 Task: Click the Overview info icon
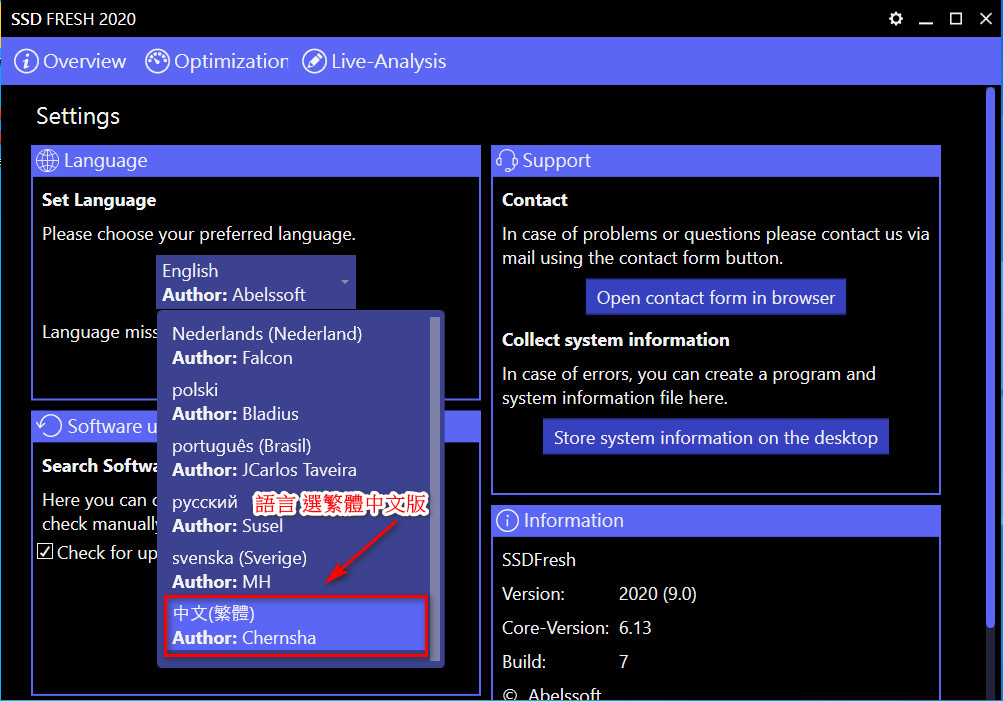click(x=26, y=61)
